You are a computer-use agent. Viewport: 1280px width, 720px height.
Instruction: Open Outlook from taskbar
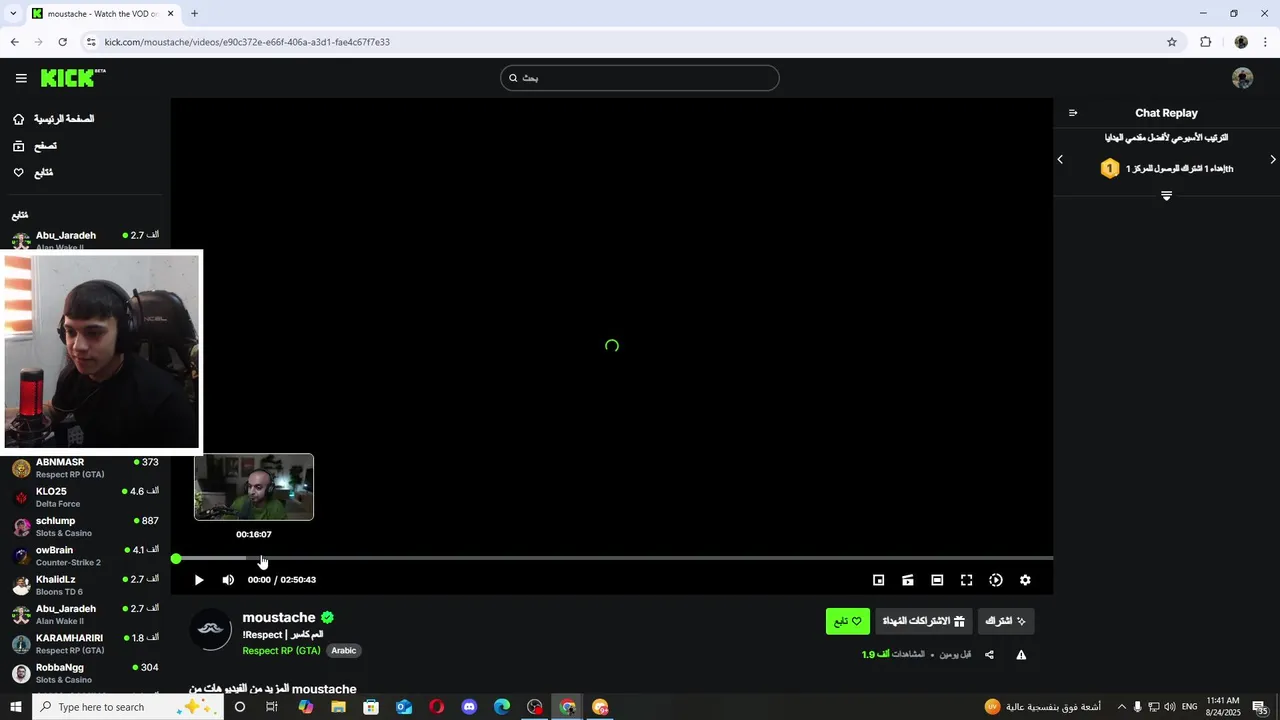[x=404, y=707]
